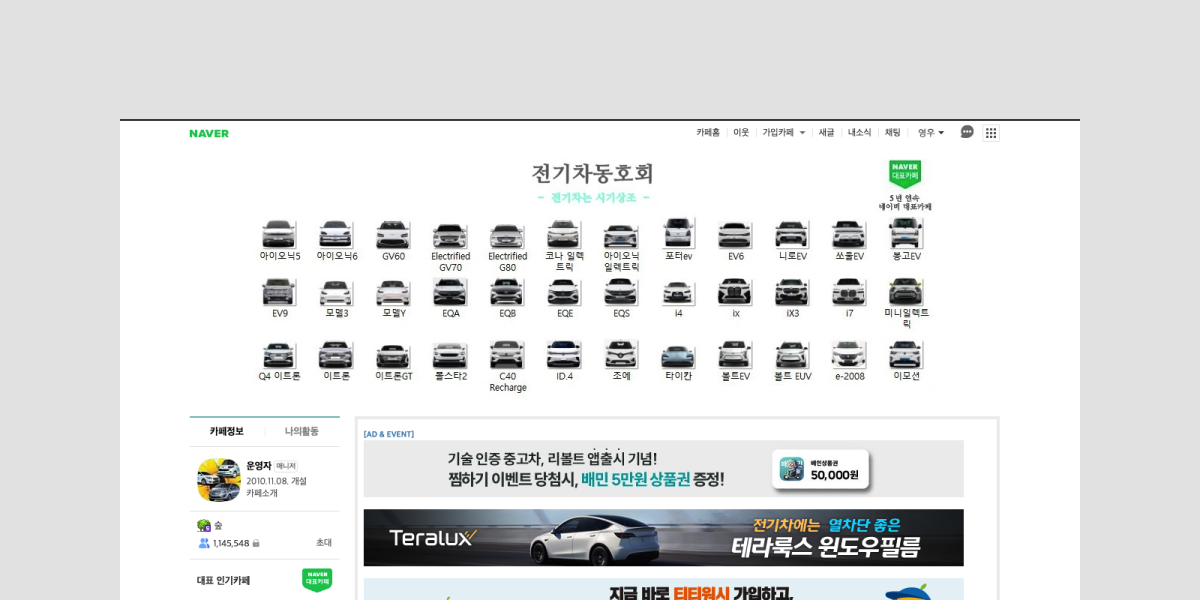Open 내소식 in top menu
The height and width of the screenshot is (600, 1200).
click(860, 132)
